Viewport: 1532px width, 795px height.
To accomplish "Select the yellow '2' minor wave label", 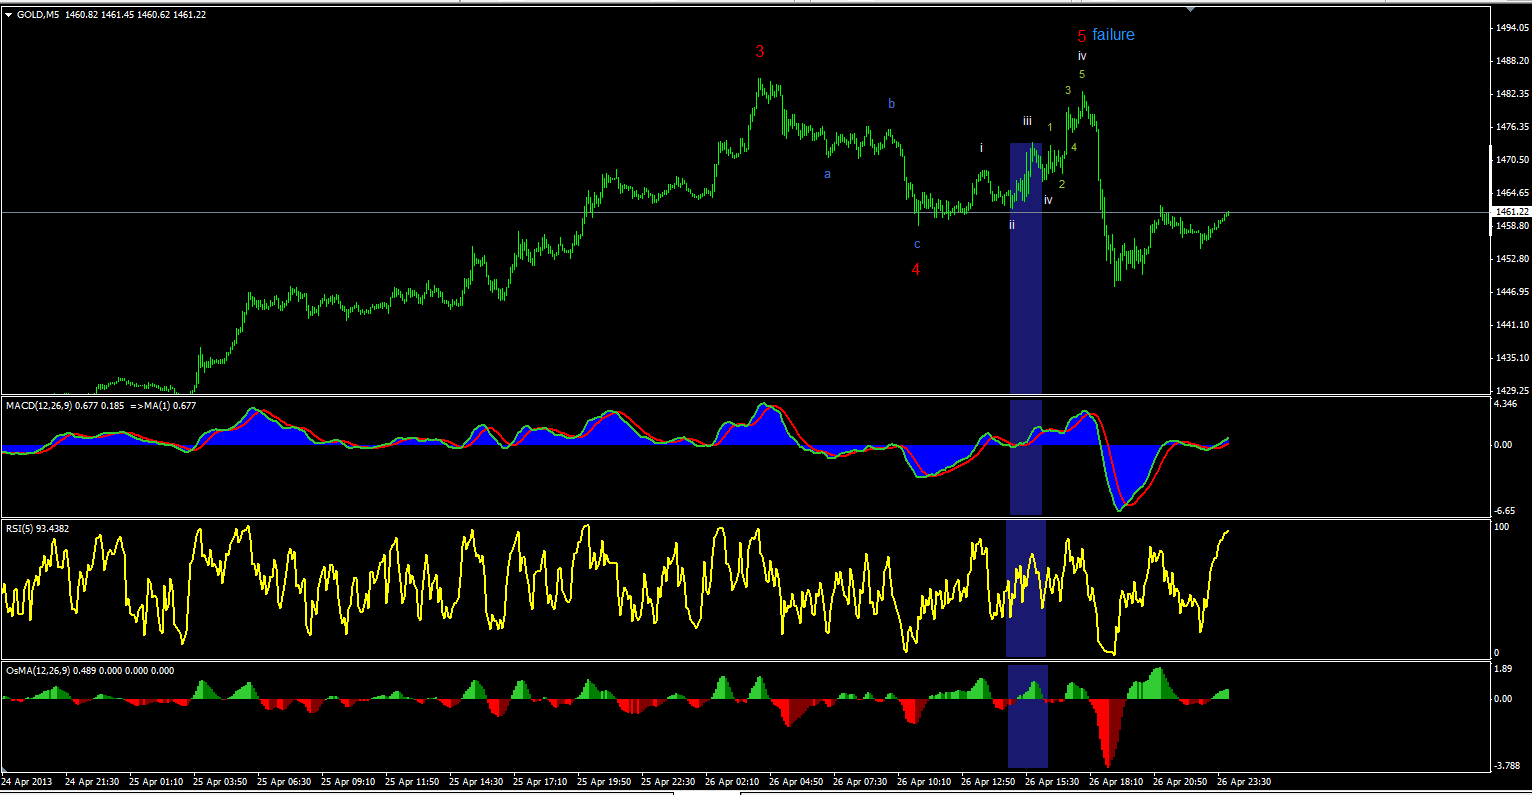I will pyautogui.click(x=1062, y=184).
